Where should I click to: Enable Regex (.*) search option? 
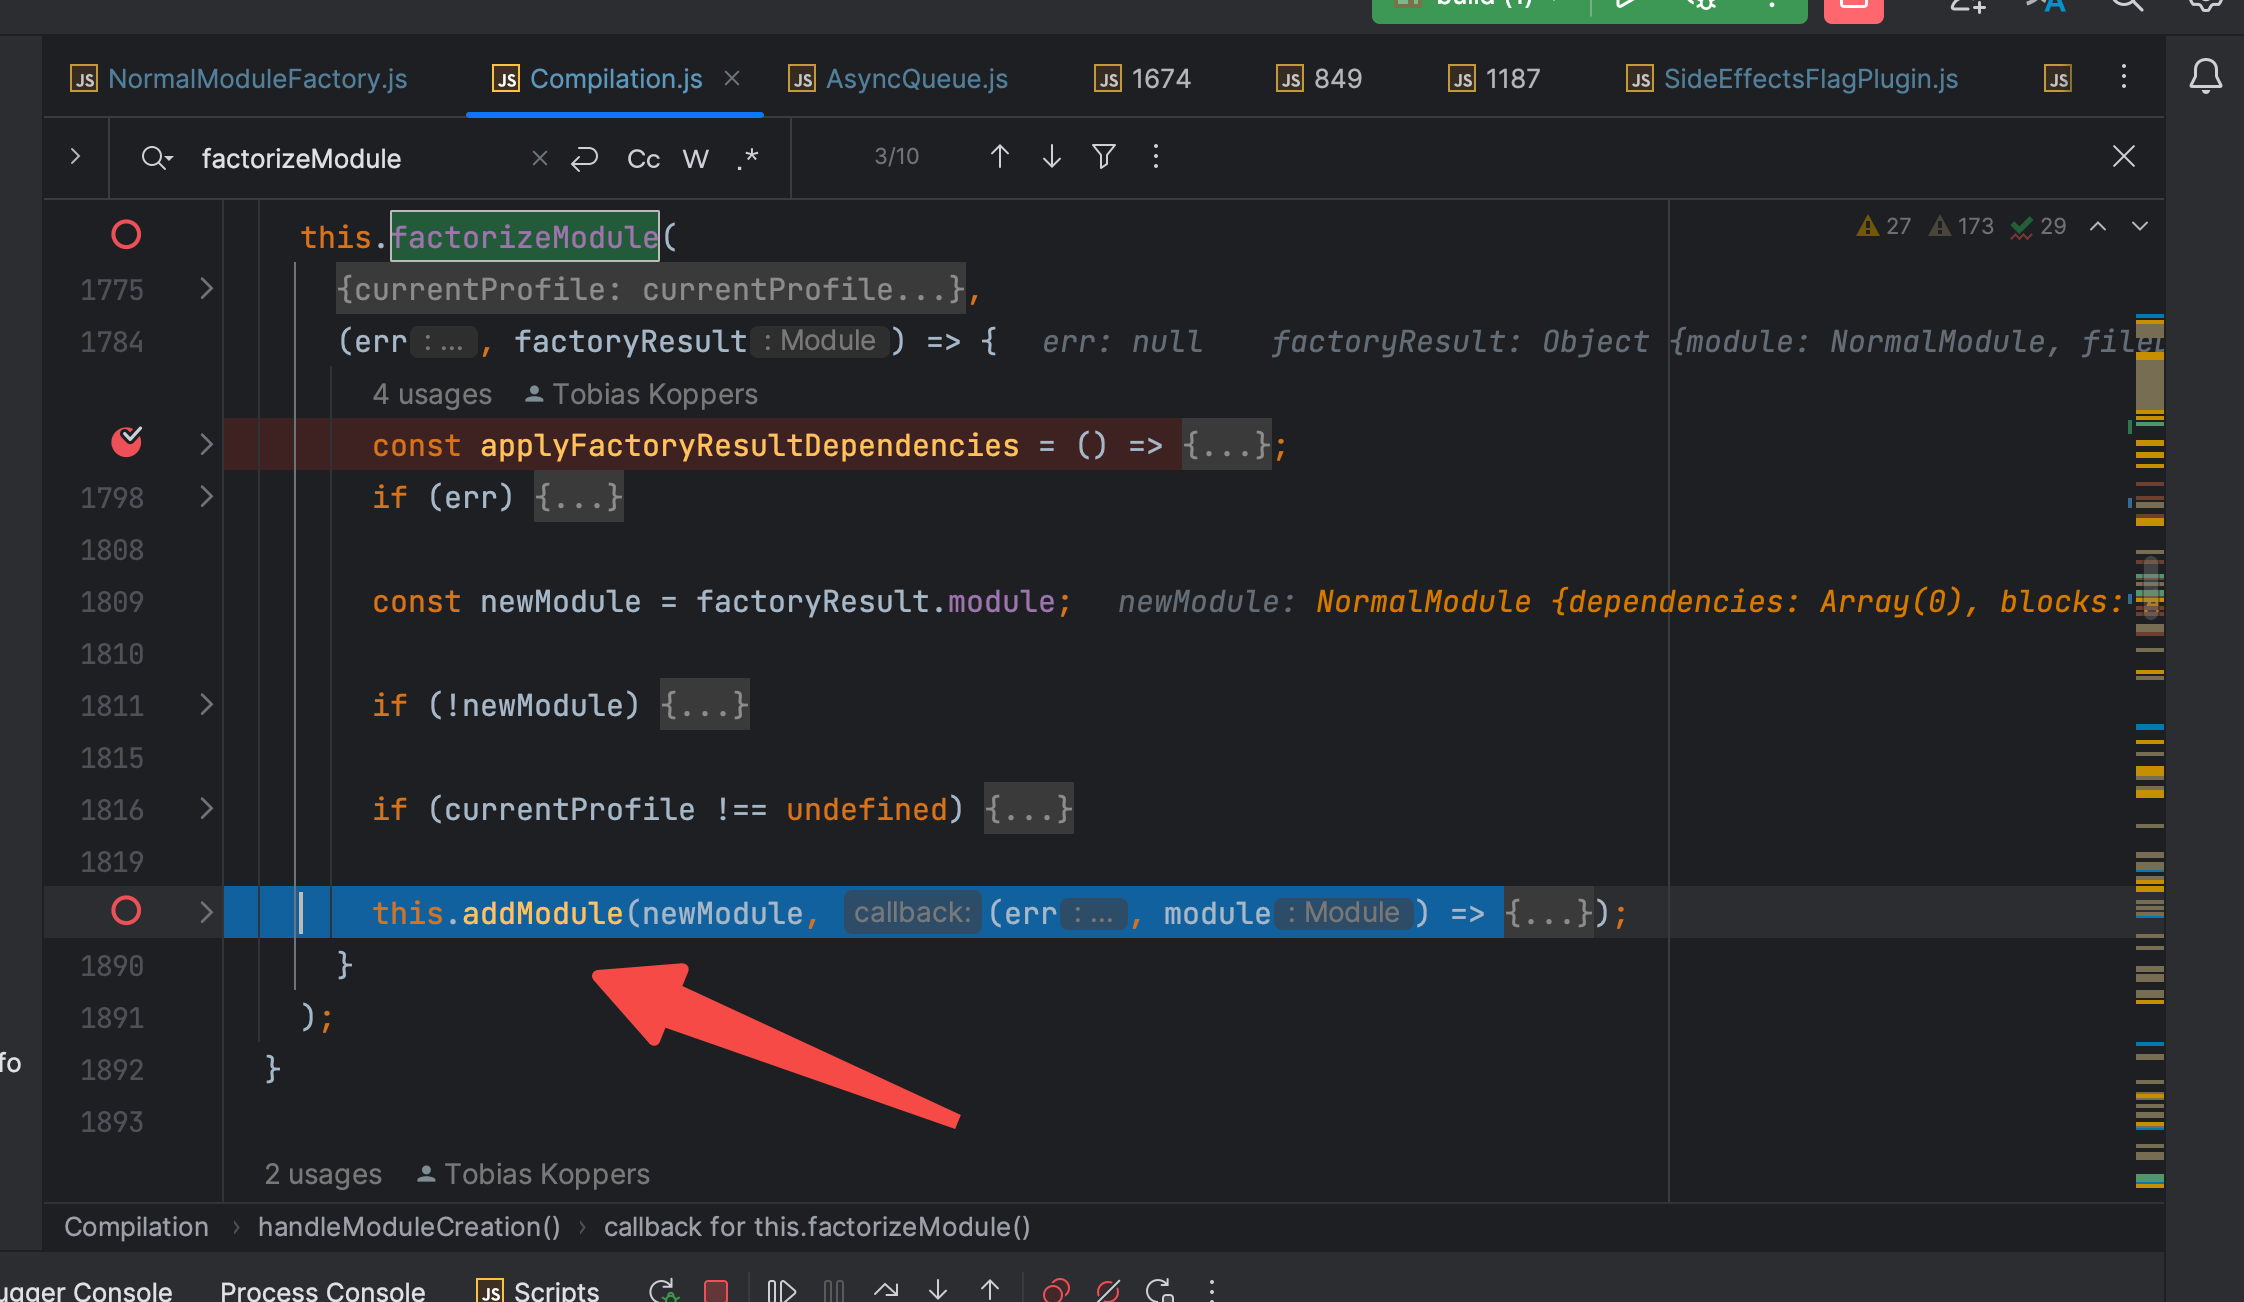747,158
